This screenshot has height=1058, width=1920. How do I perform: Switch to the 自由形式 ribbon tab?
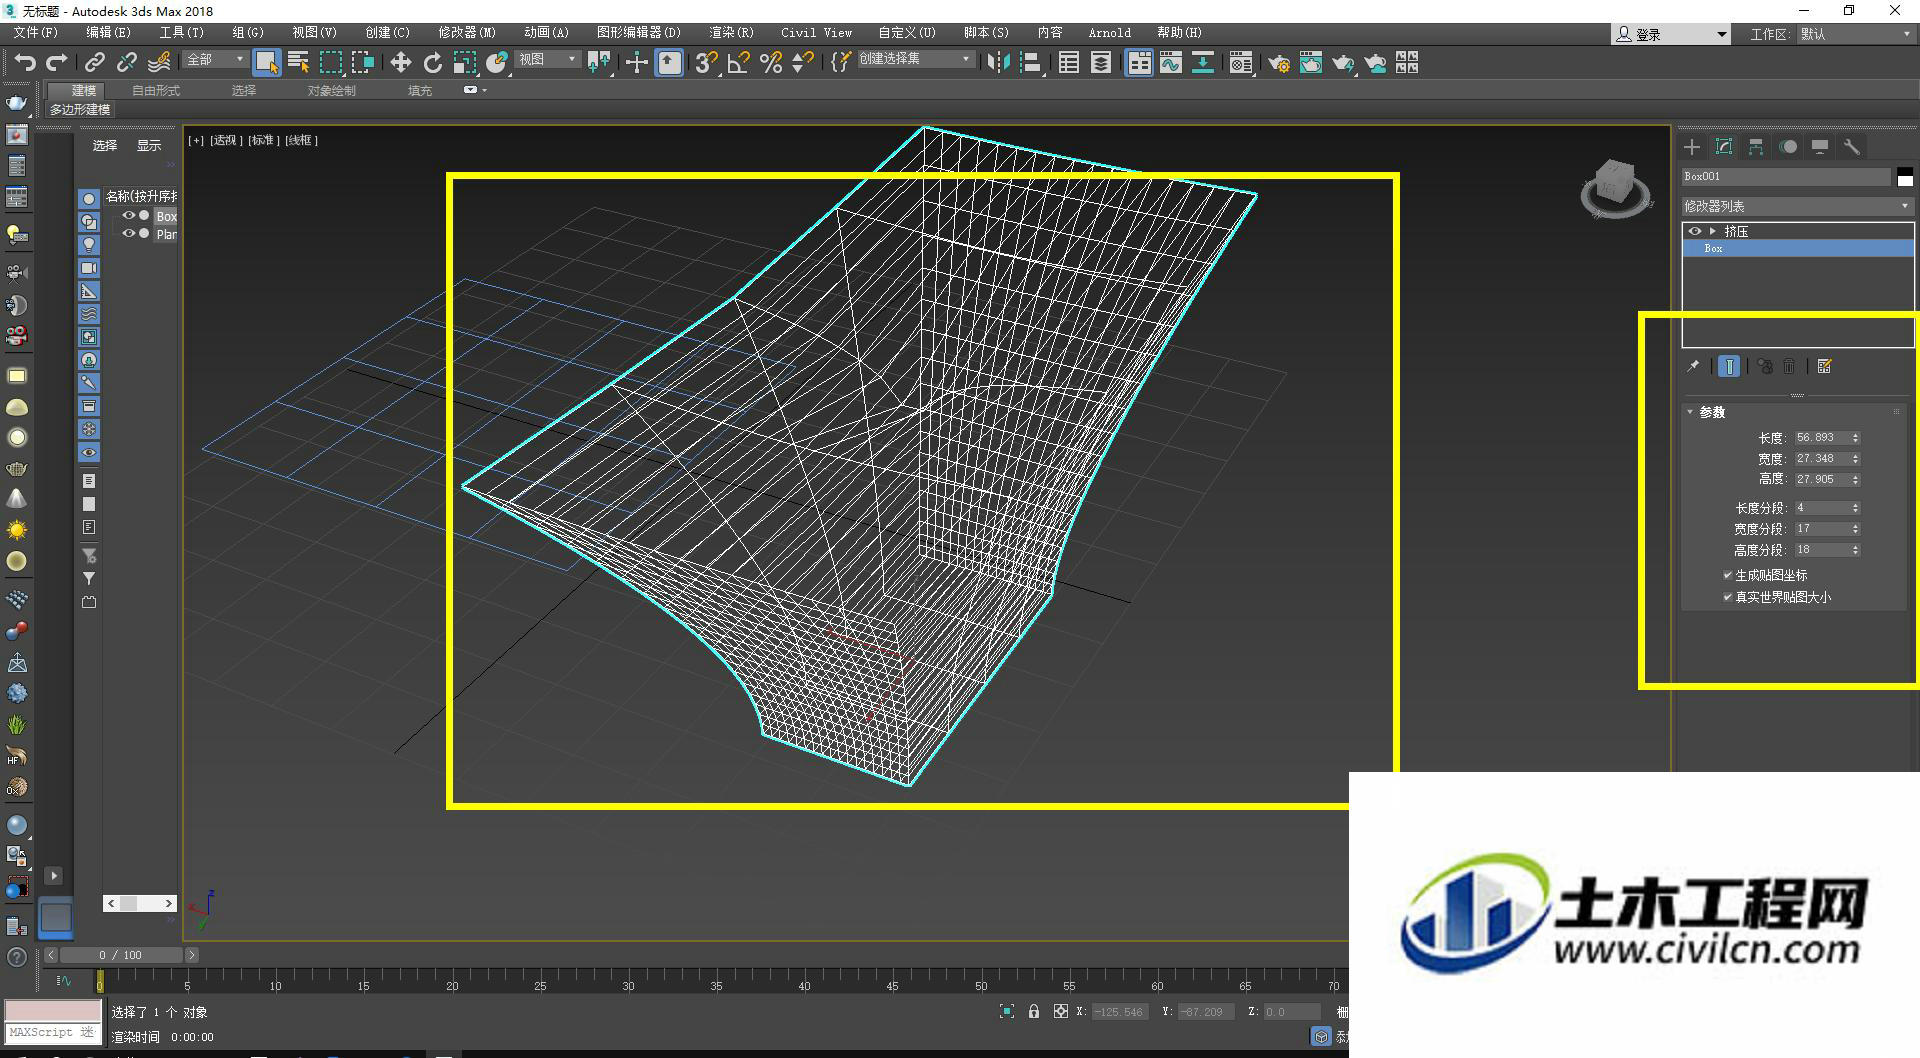pyautogui.click(x=156, y=90)
